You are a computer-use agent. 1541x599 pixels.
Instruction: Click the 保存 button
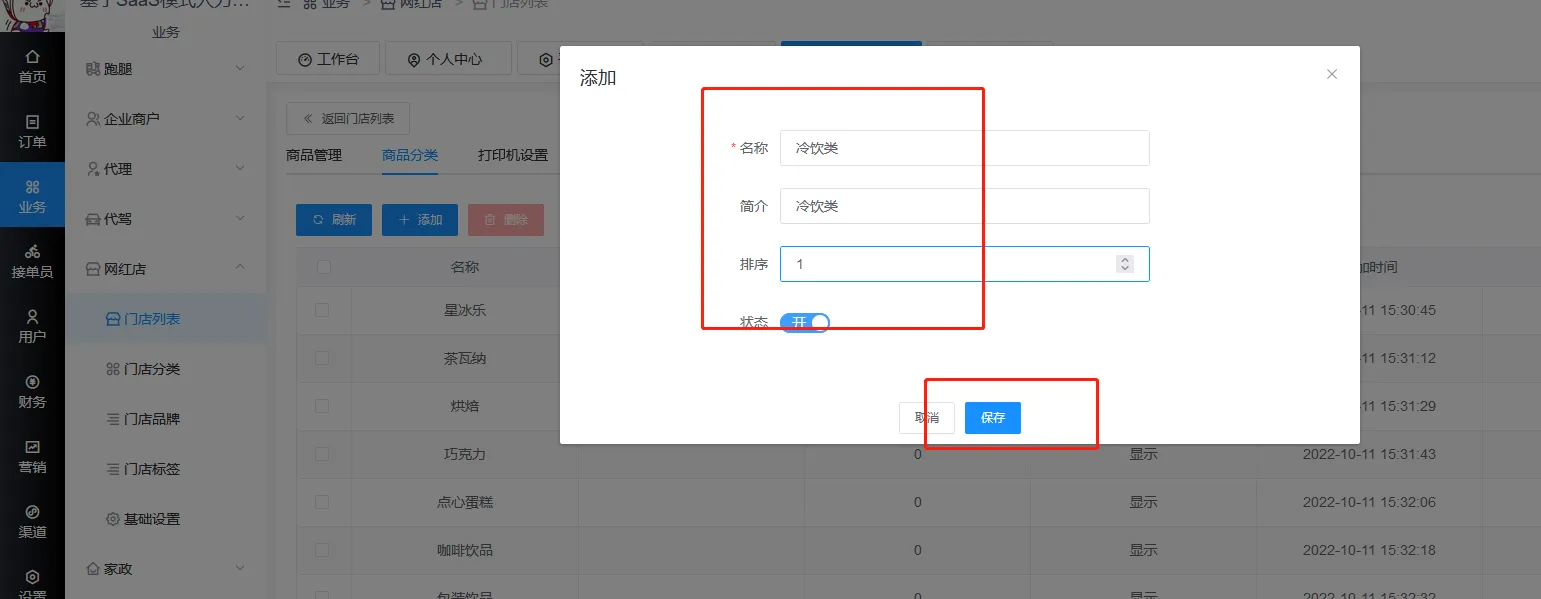992,418
